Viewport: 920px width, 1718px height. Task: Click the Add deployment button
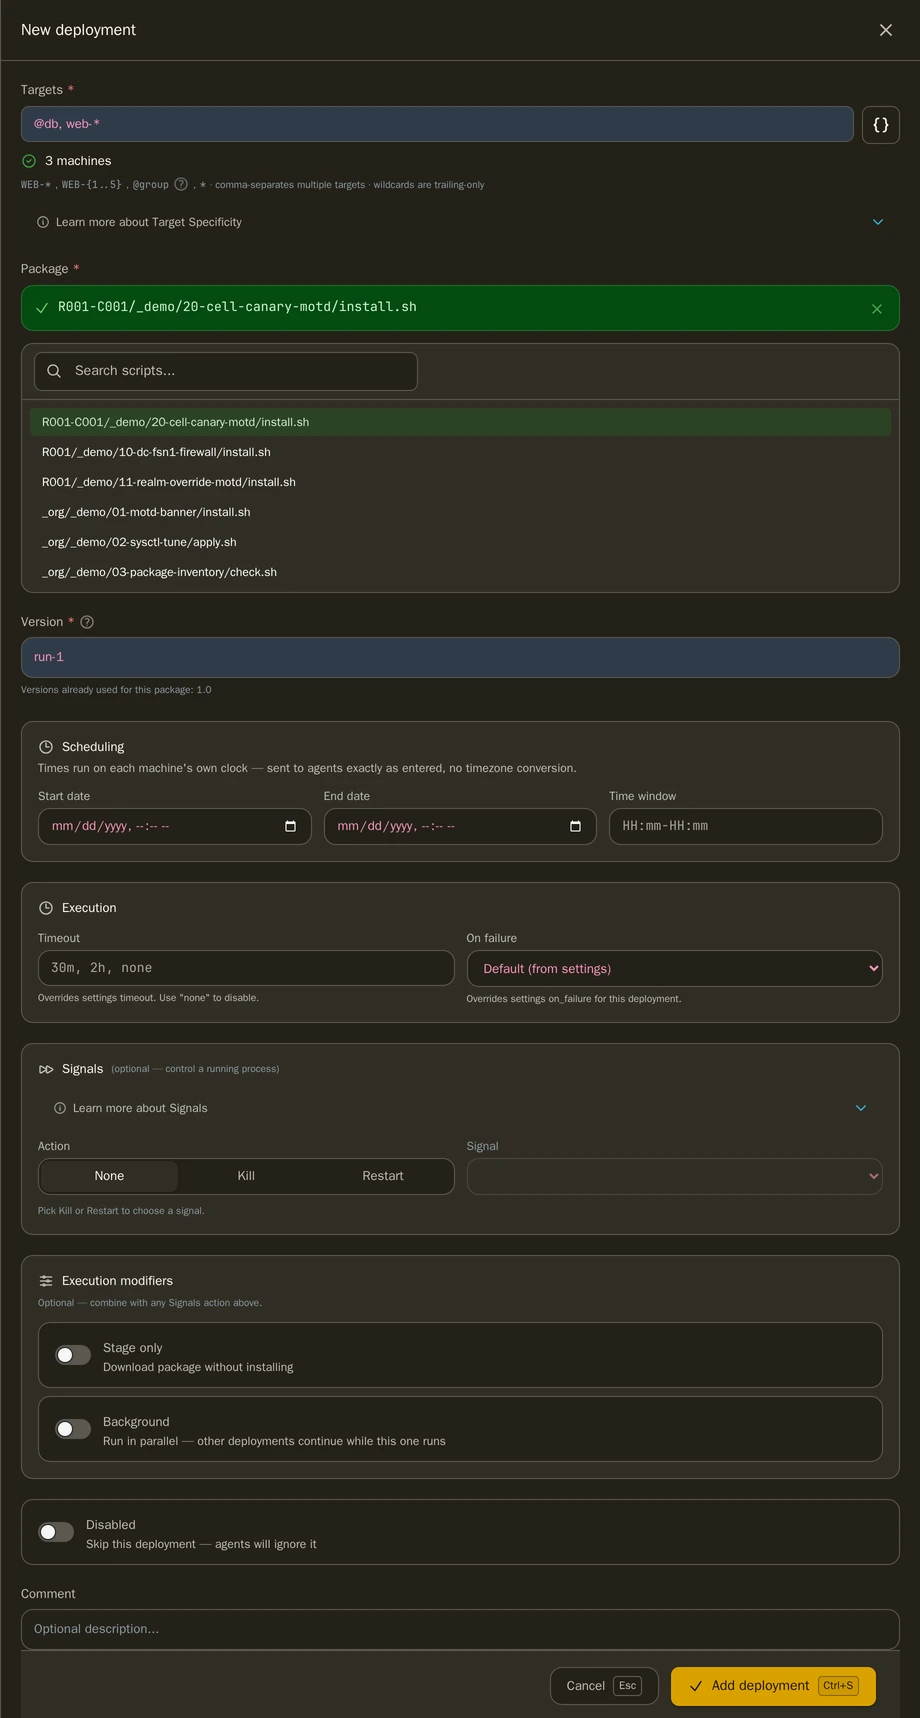(773, 1686)
